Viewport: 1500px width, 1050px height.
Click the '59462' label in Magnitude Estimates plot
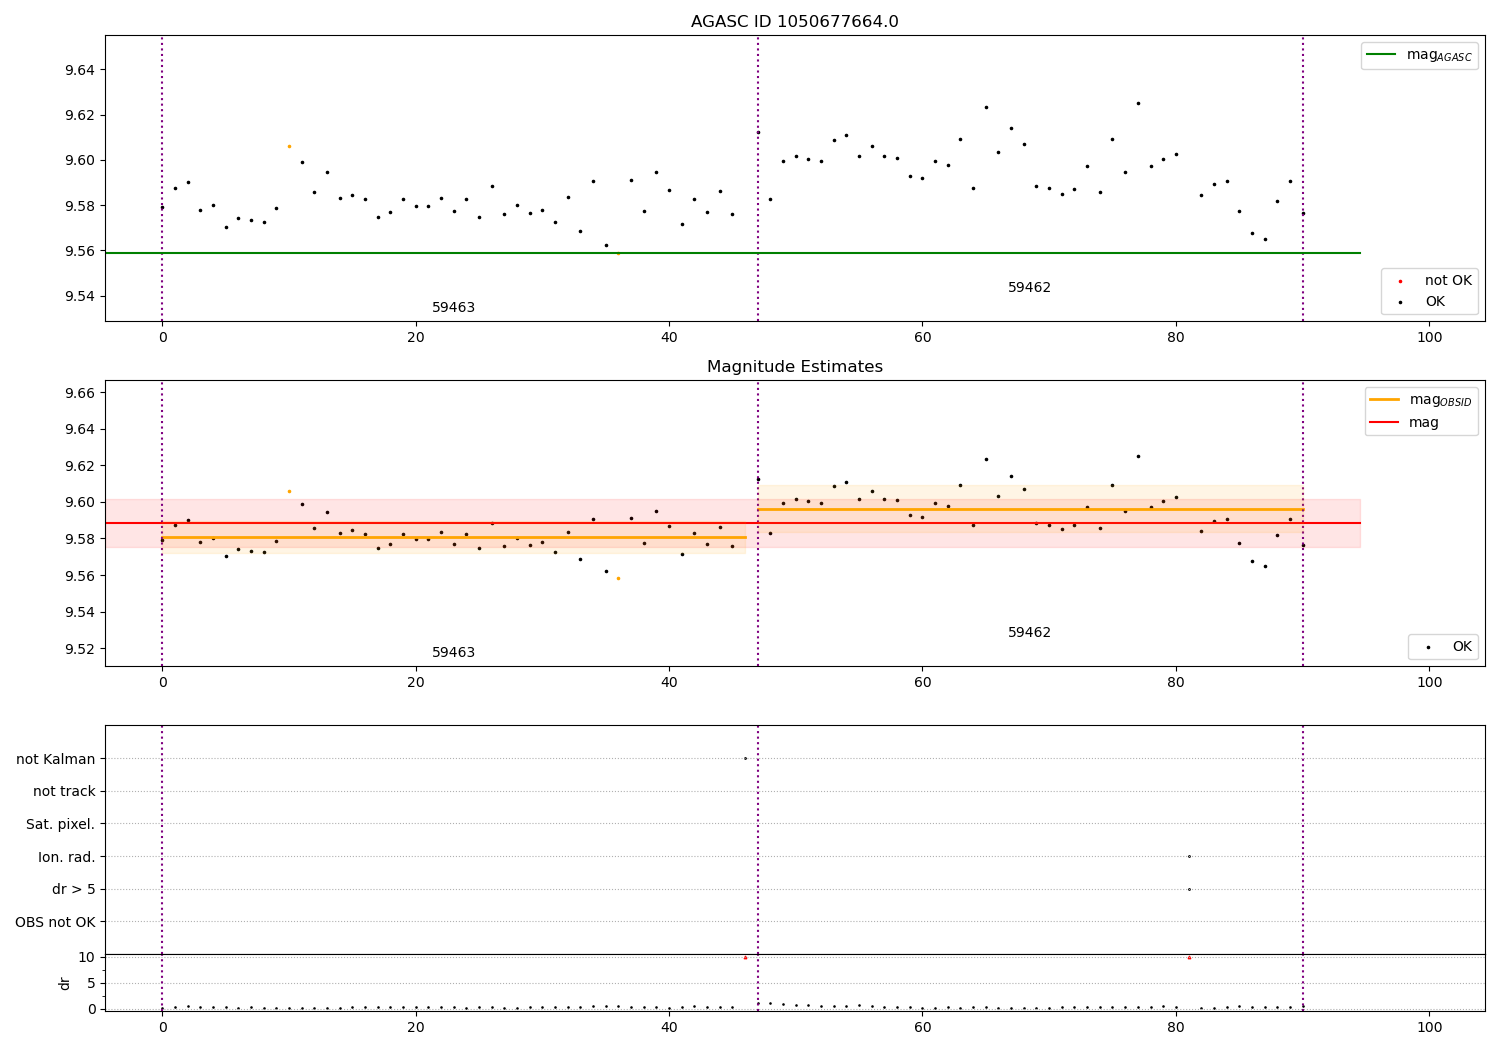tap(1029, 633)
